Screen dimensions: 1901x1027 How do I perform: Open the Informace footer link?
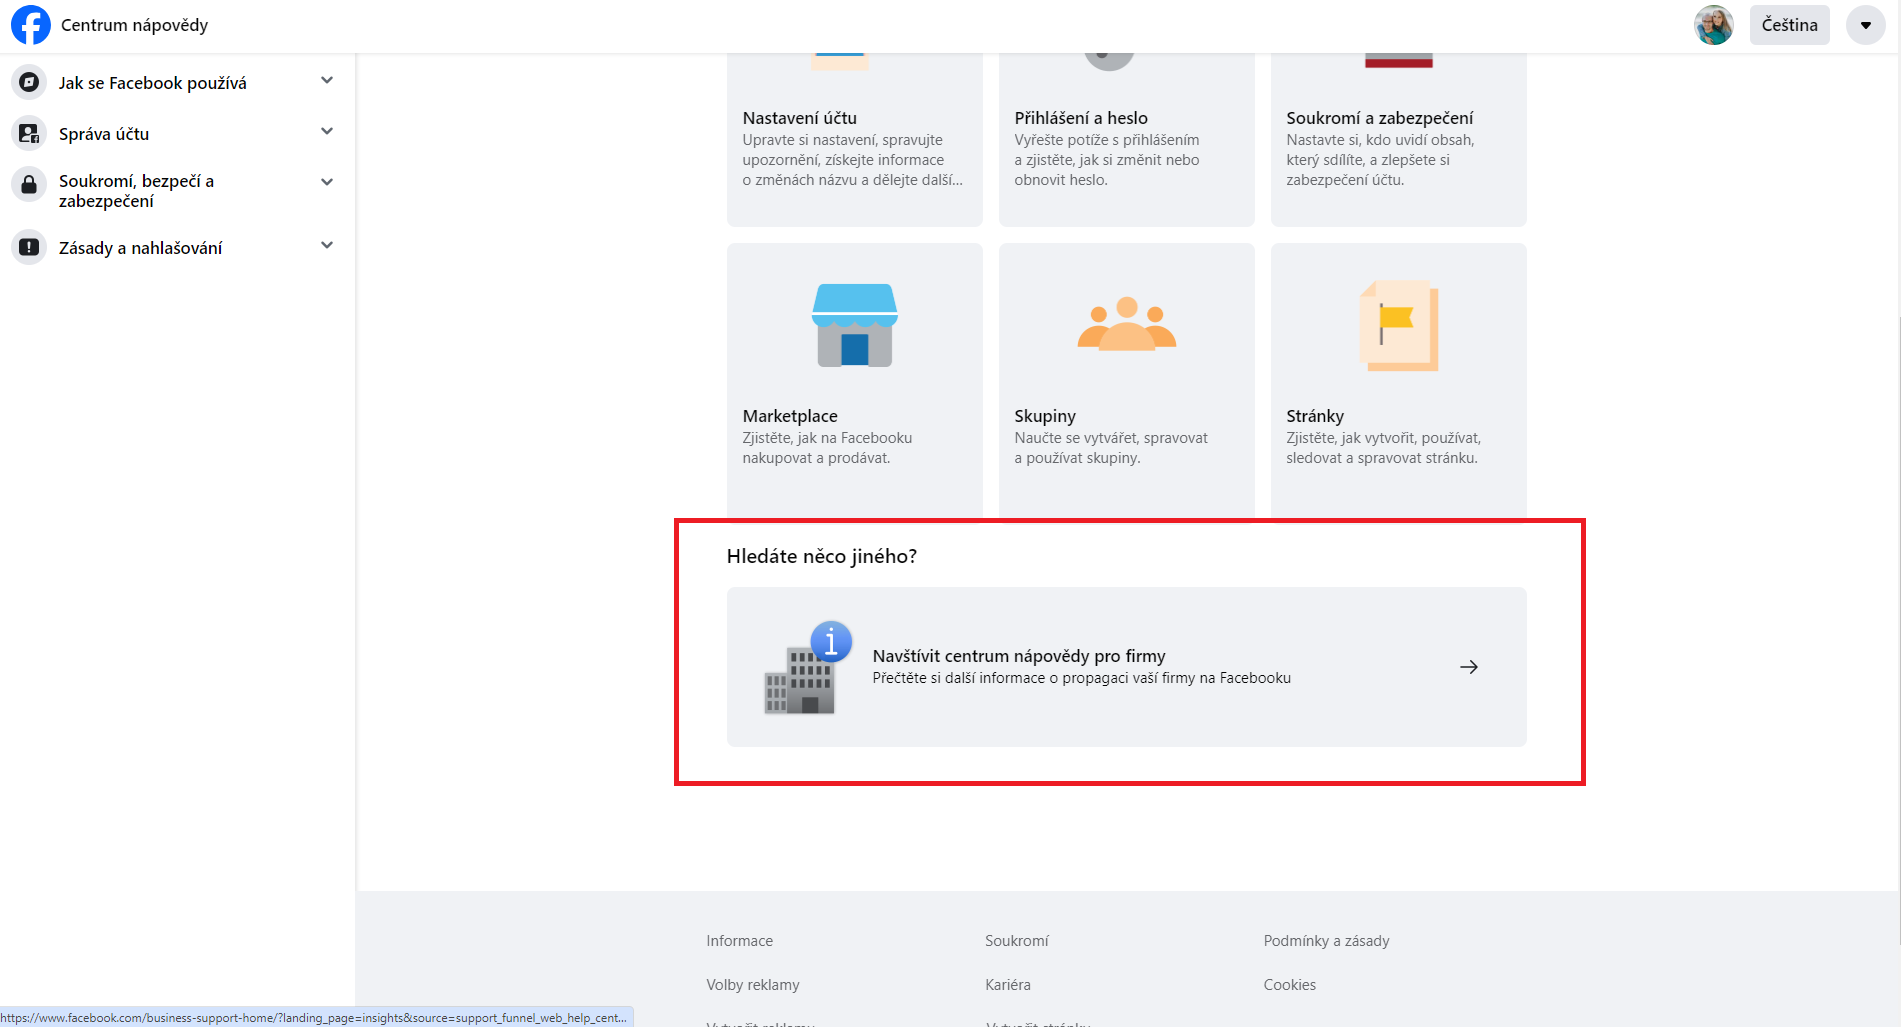[x=739, y=941]
